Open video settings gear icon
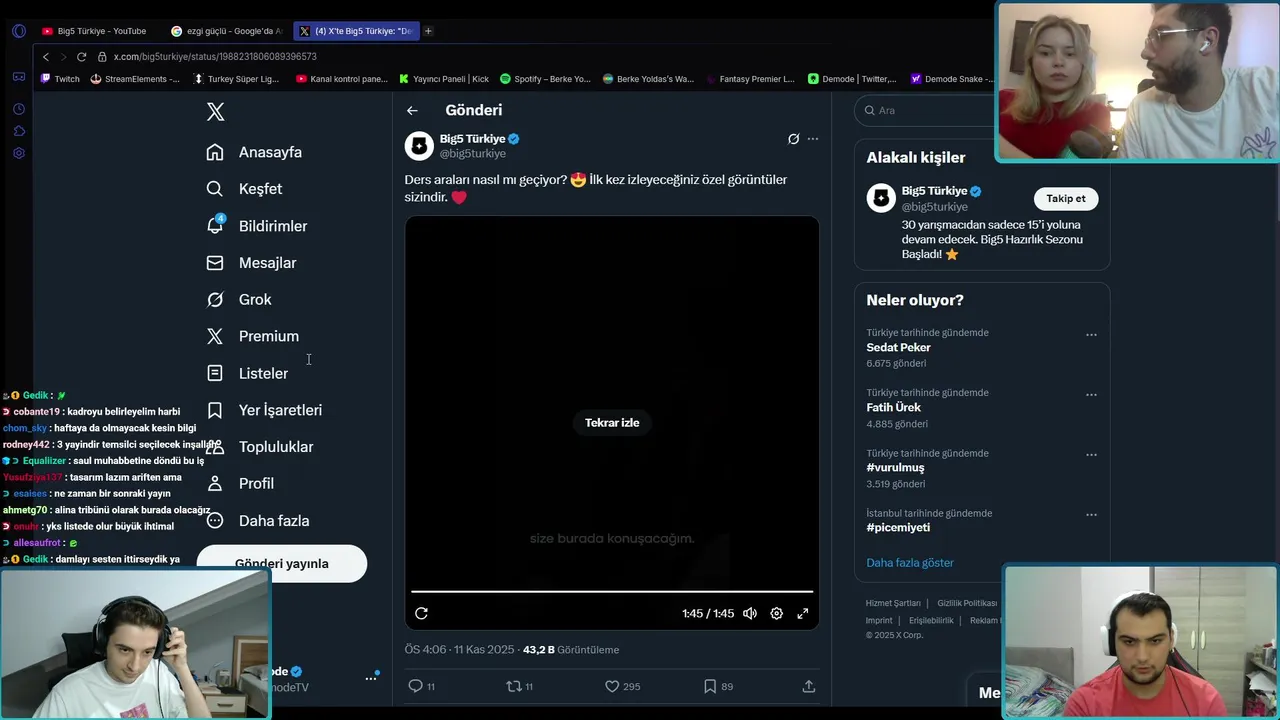 tap(776, 614)
